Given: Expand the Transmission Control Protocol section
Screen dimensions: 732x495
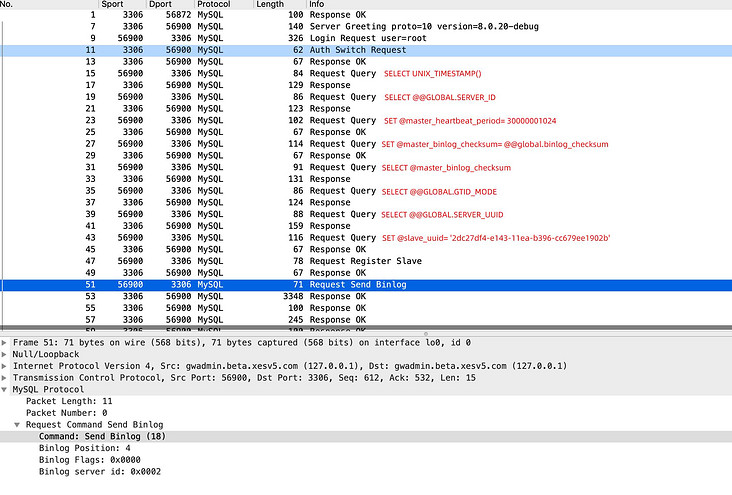Looking at the screenshot, I should click(x=4, y=378).
